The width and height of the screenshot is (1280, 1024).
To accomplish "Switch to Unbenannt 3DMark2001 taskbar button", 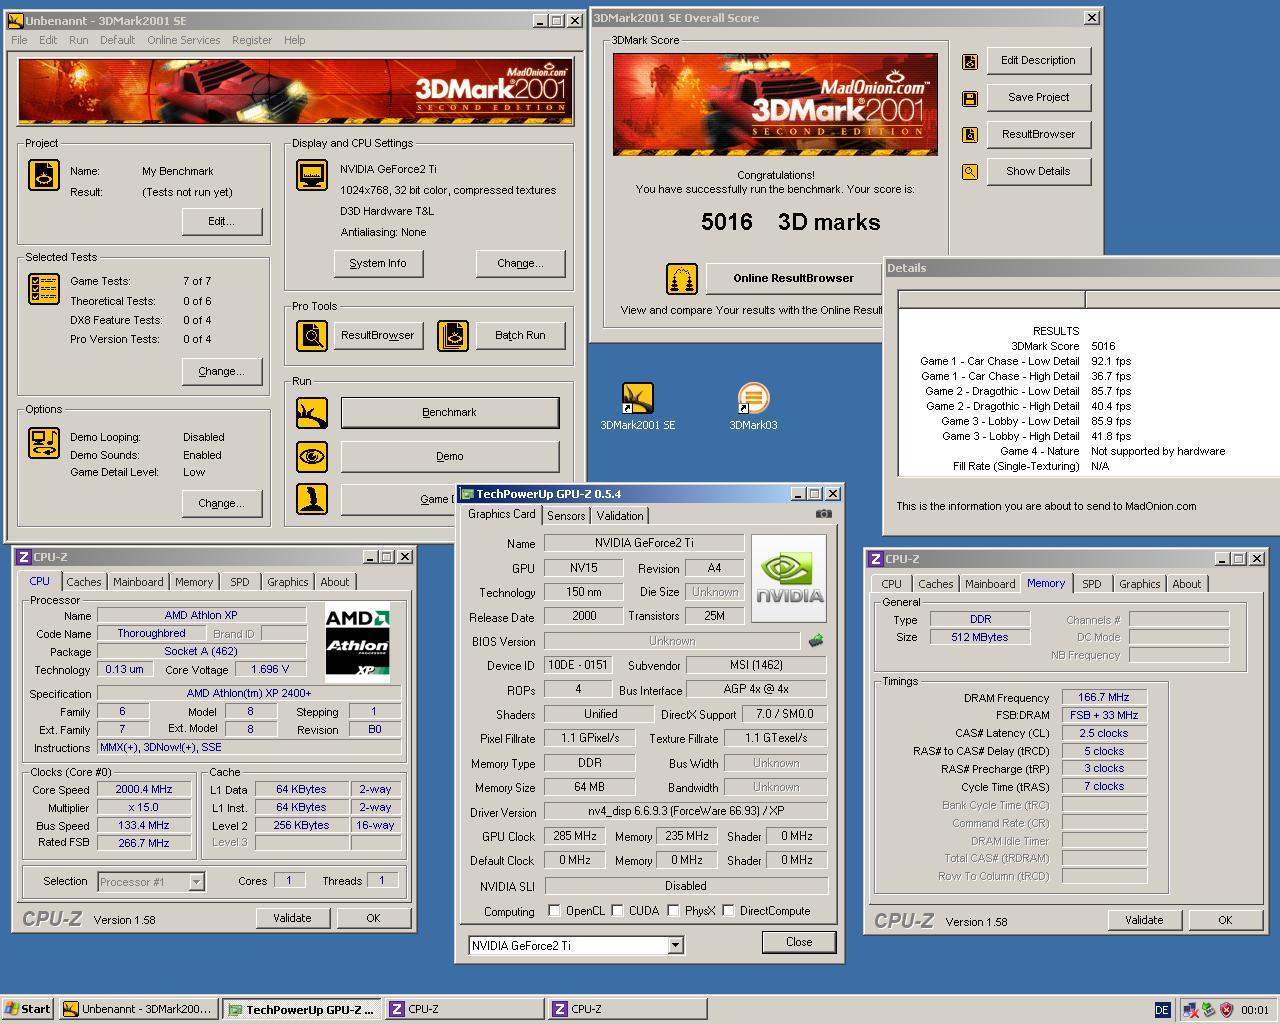I will [x=138, y=1009].
